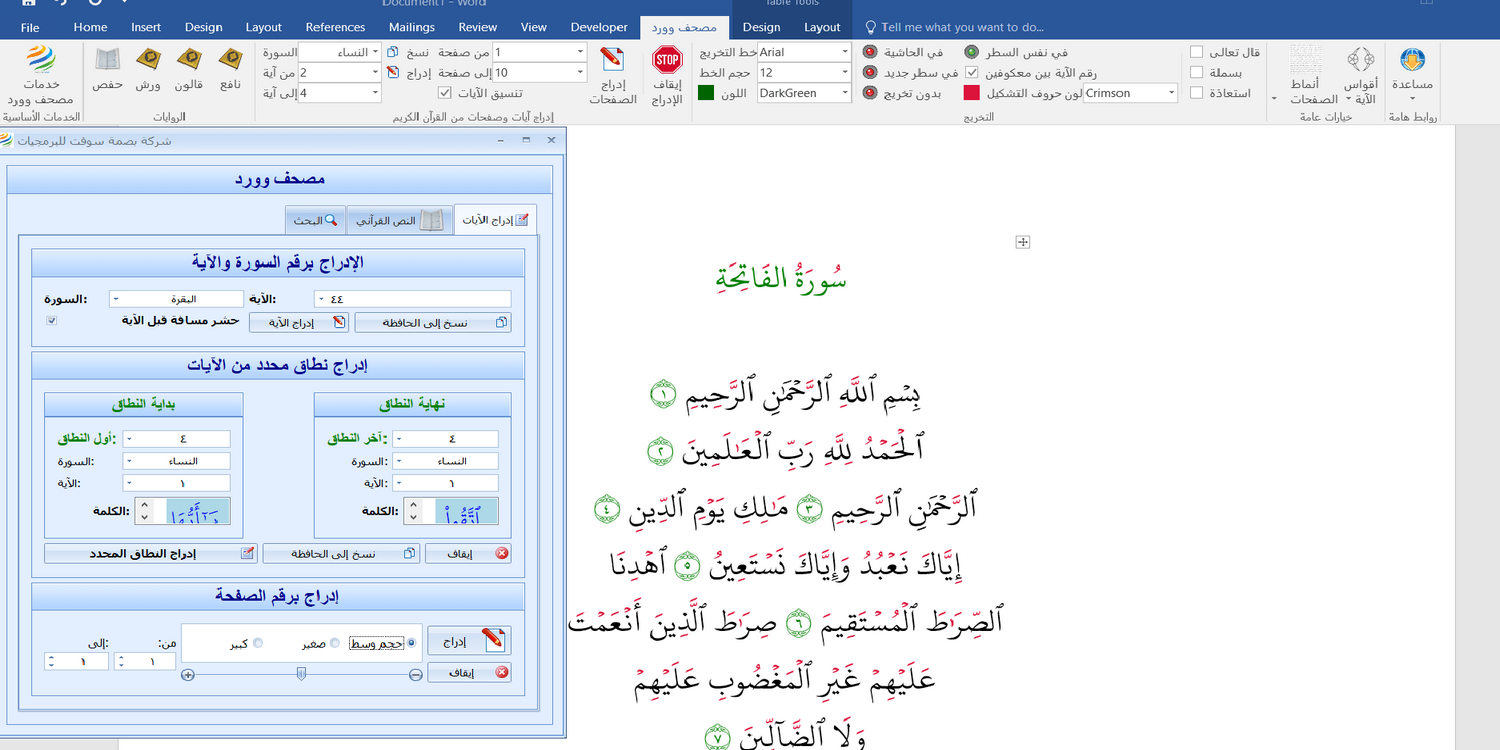Screen dimensions: 1500x750
Task: Click إدراج الآية button in panel
Action: pyautogui.click(x=298, y=322)
